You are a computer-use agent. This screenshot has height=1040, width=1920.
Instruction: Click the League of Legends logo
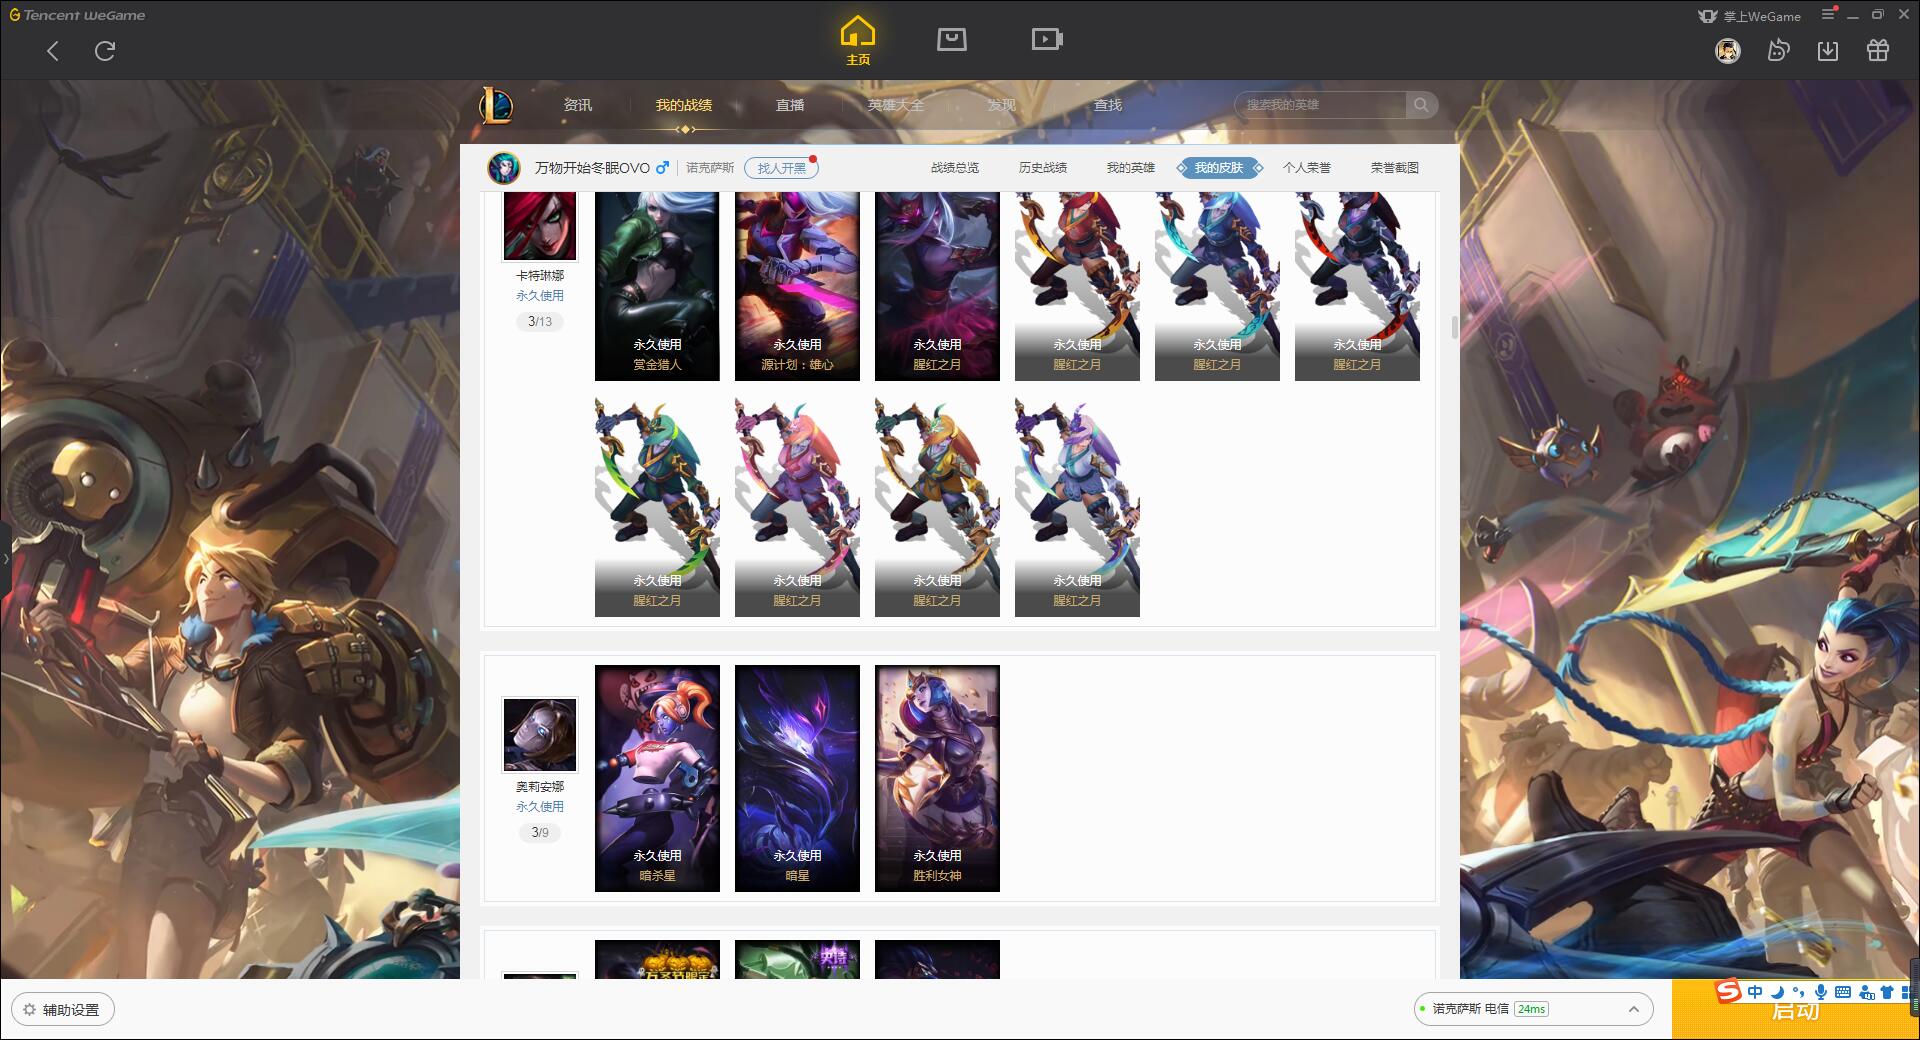point(497,105)
